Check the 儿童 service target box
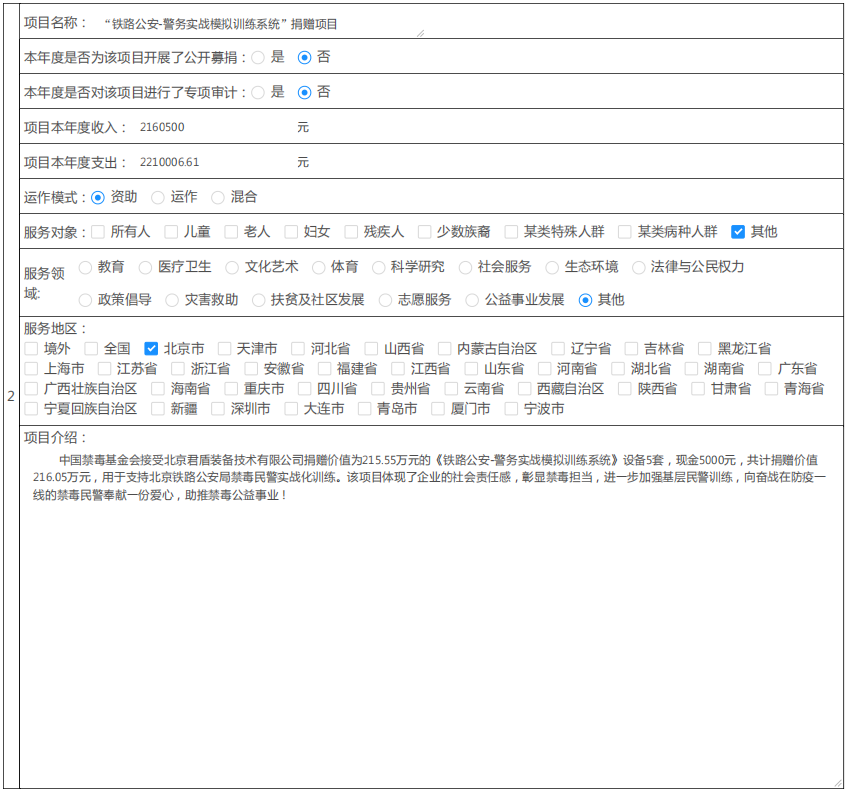This screenshot has height=792, width=848. tap(171, 232)
